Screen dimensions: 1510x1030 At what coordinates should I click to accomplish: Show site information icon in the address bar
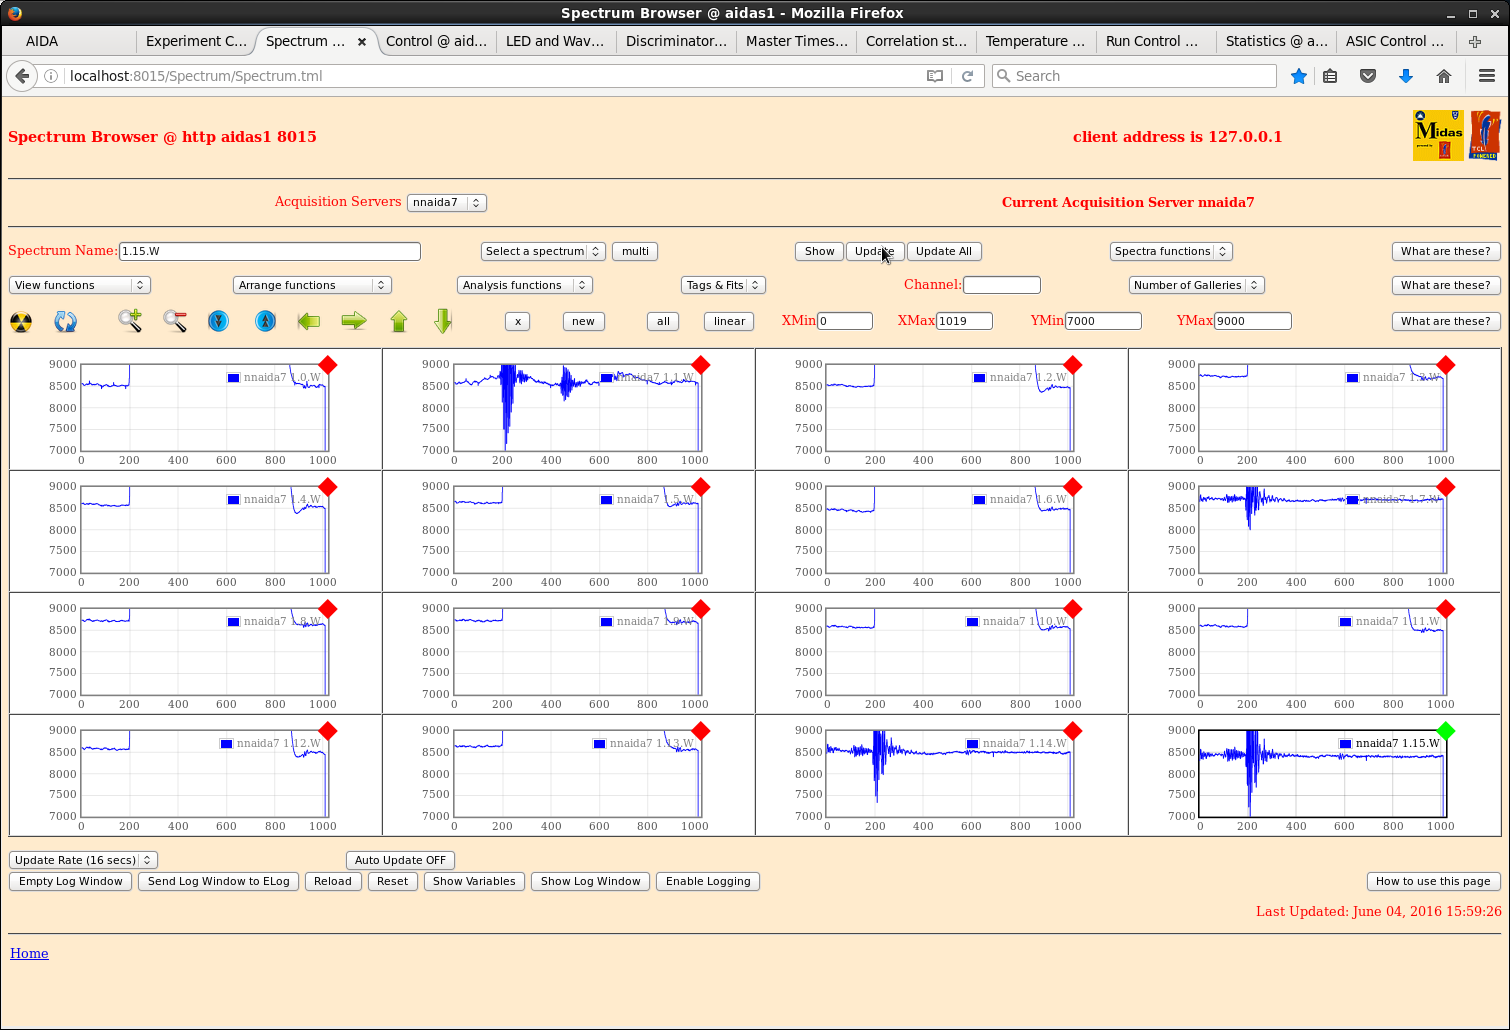[51, 76]
